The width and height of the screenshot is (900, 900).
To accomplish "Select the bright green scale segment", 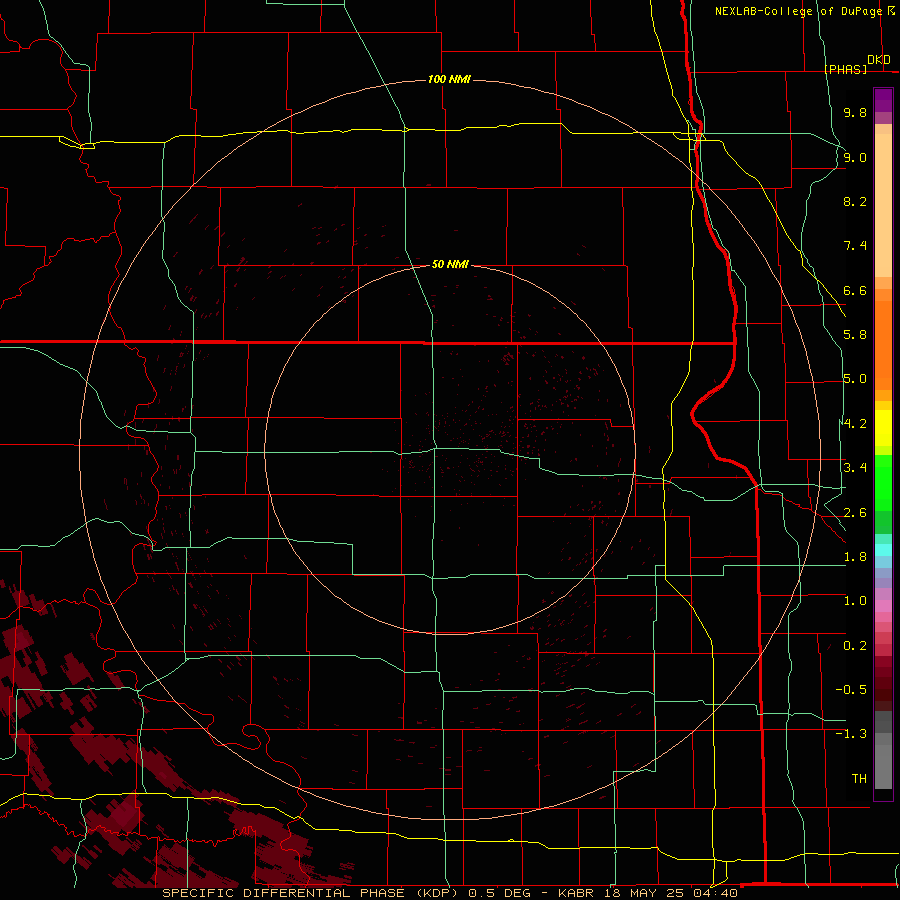I will click(883, 483).
